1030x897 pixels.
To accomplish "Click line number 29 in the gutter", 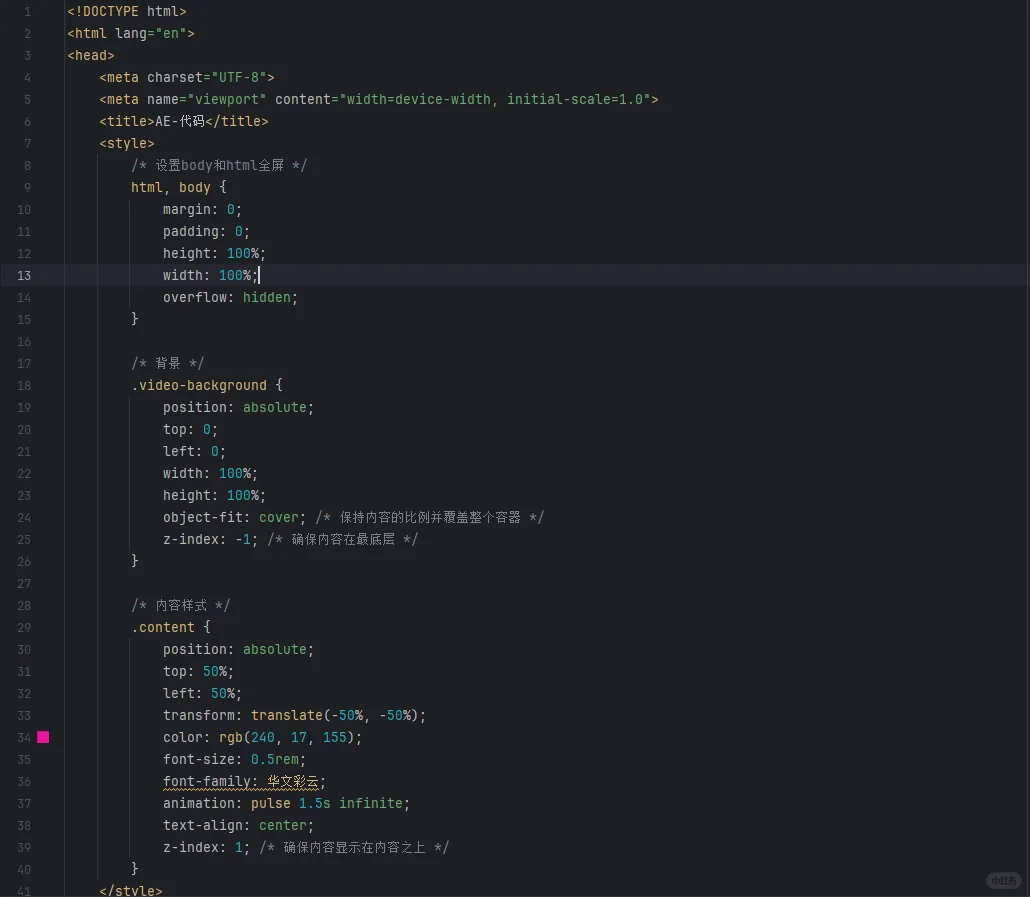I will click(24, 628).
